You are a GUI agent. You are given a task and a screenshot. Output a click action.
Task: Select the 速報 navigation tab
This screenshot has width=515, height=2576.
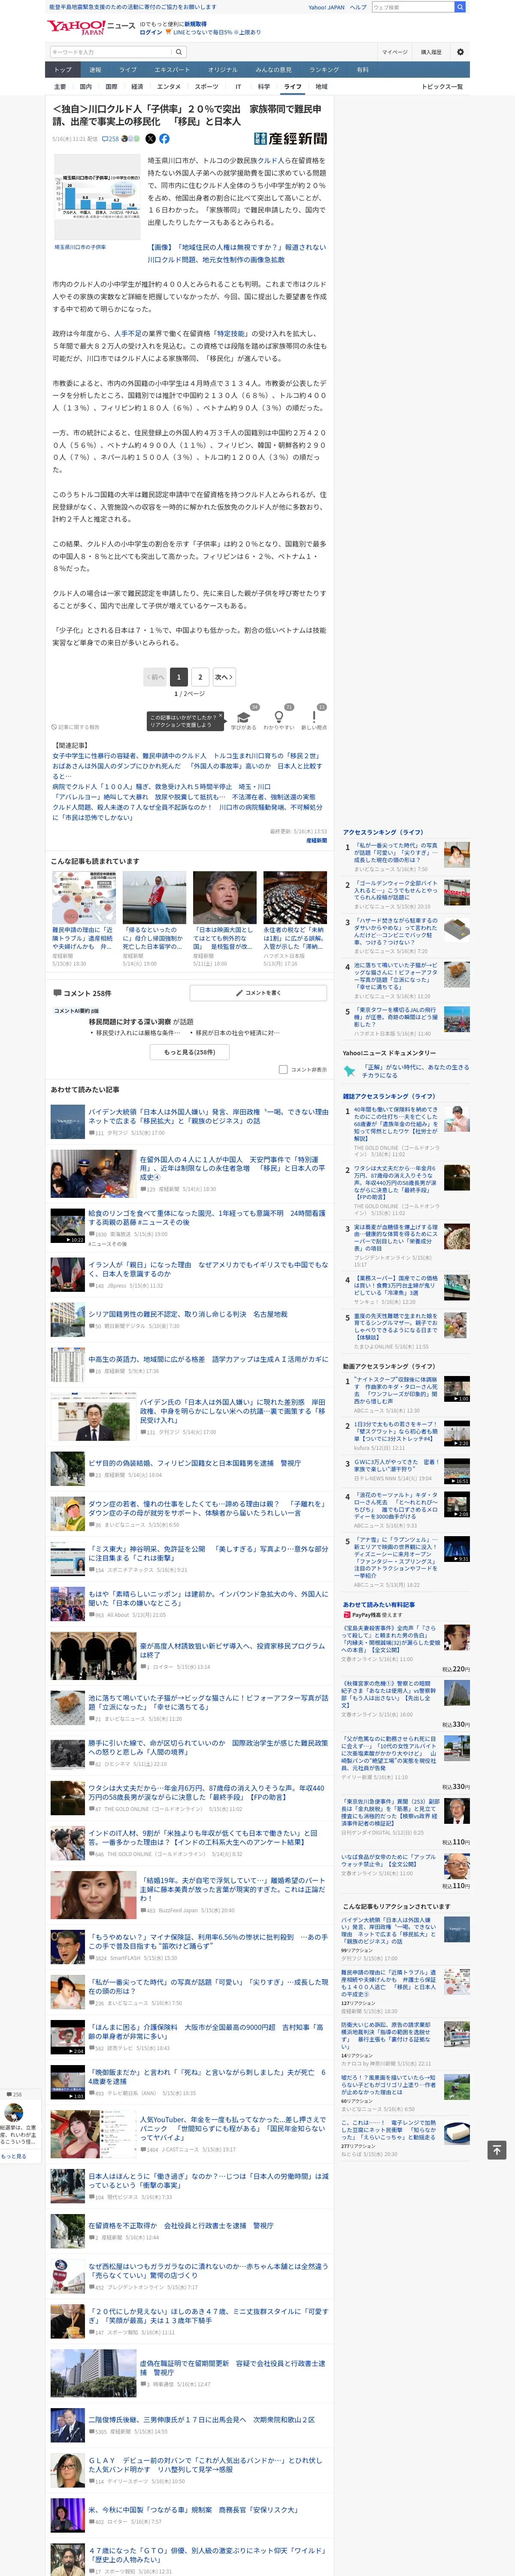pyautogui.click(x=95, y=70)
